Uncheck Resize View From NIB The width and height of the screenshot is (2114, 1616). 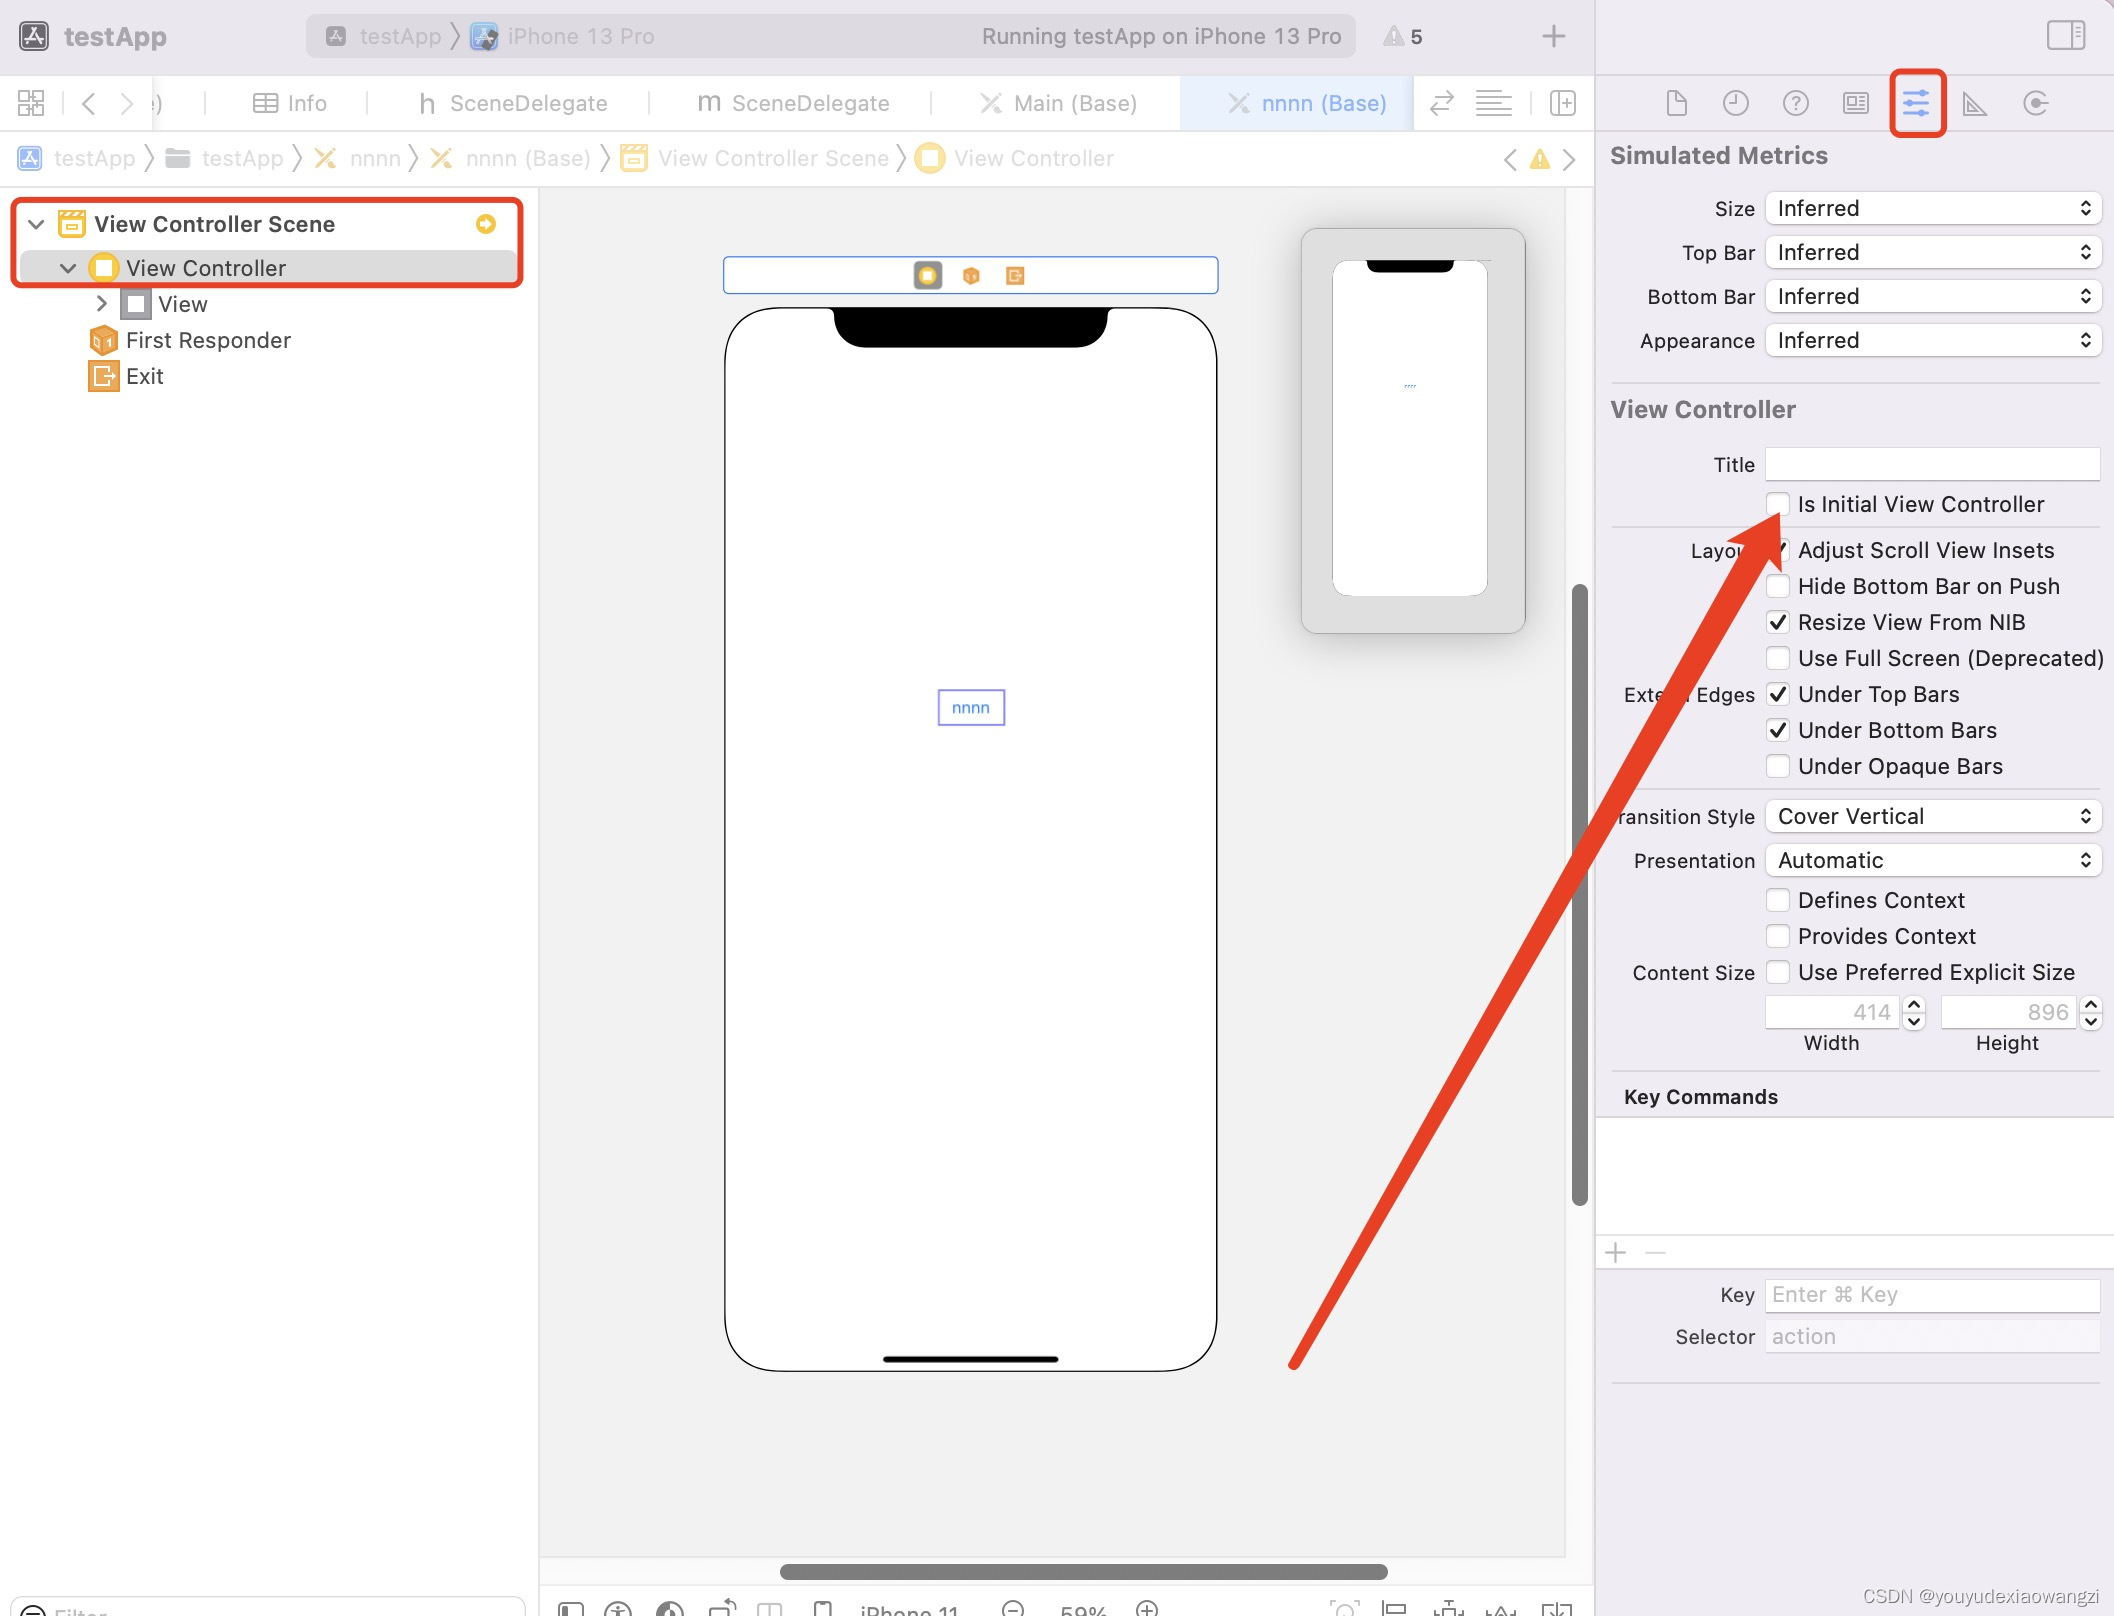coord(1778,622)
